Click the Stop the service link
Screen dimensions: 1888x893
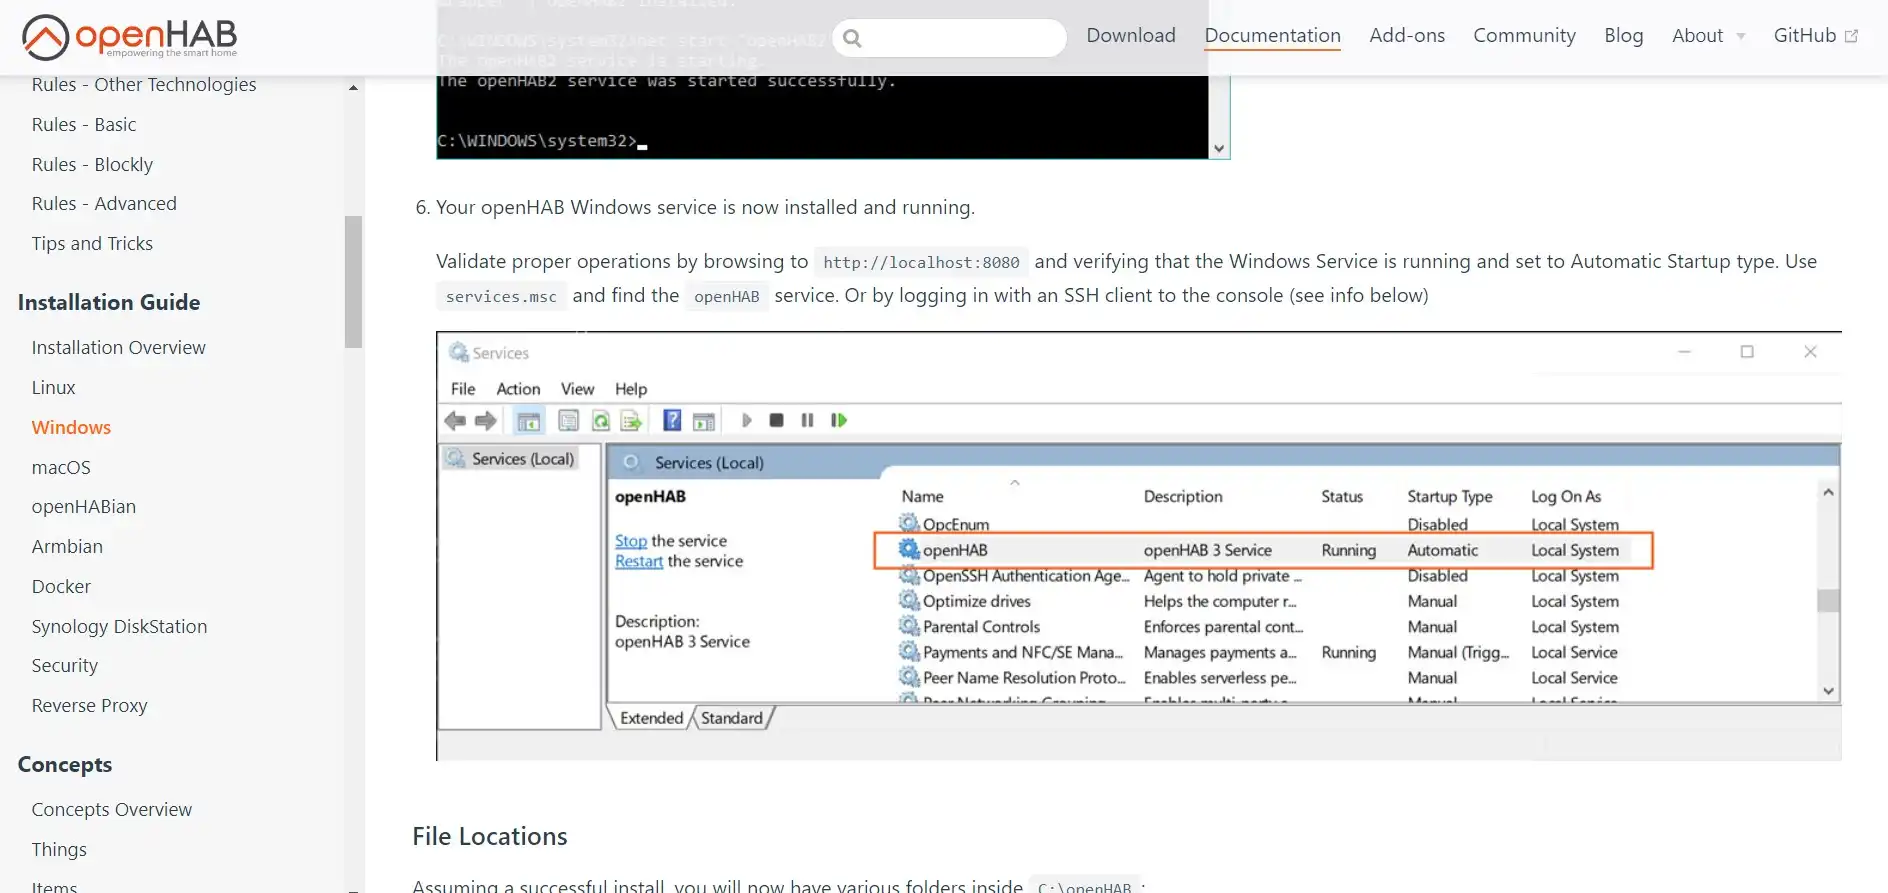coord(631,541)
